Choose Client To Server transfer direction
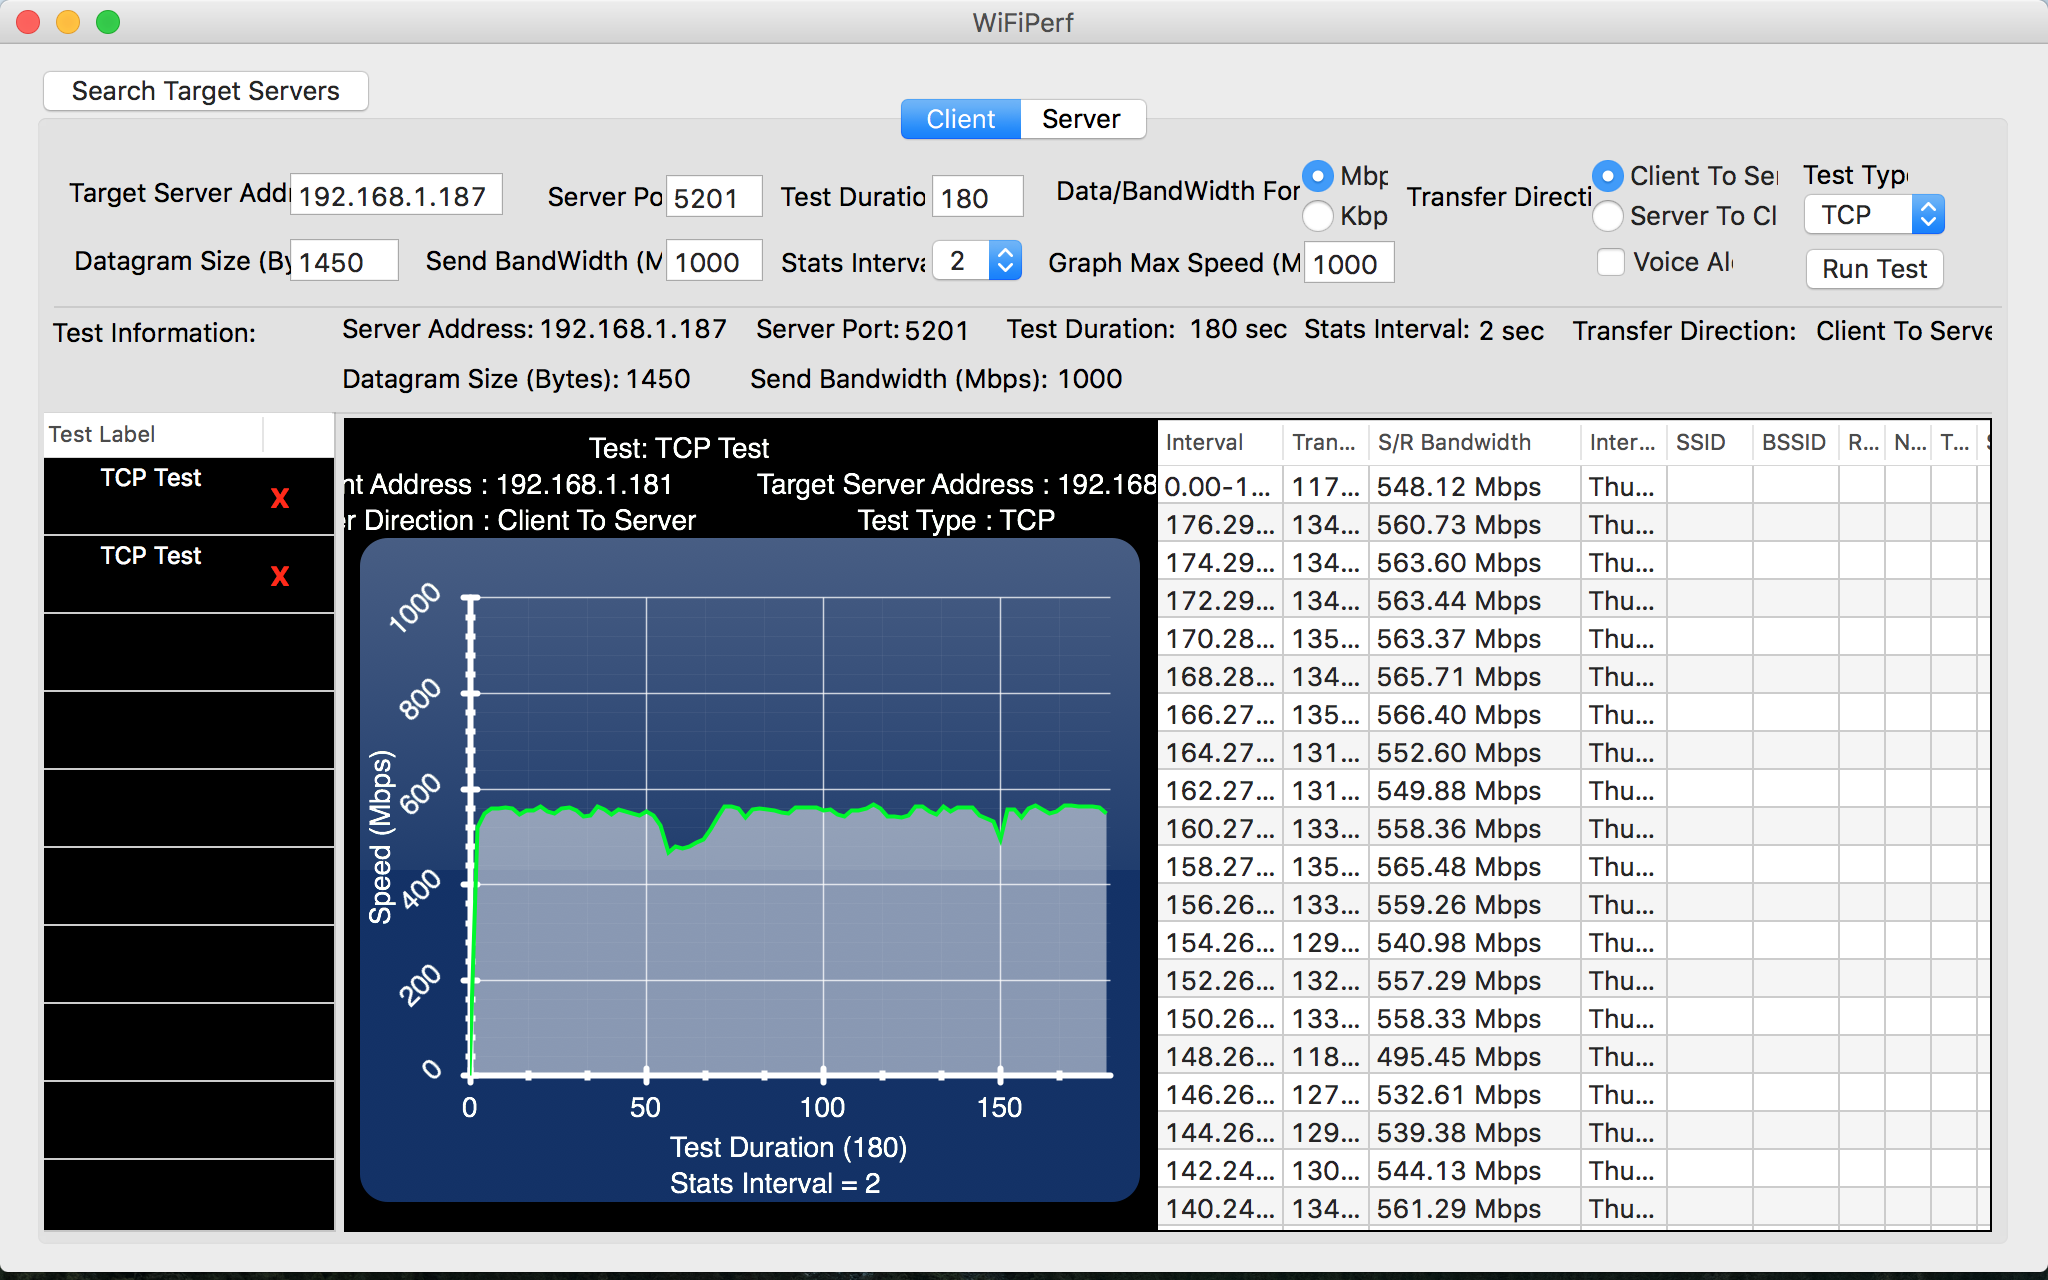This screenshot has height=1280, width=2048. click(1608, 177)
